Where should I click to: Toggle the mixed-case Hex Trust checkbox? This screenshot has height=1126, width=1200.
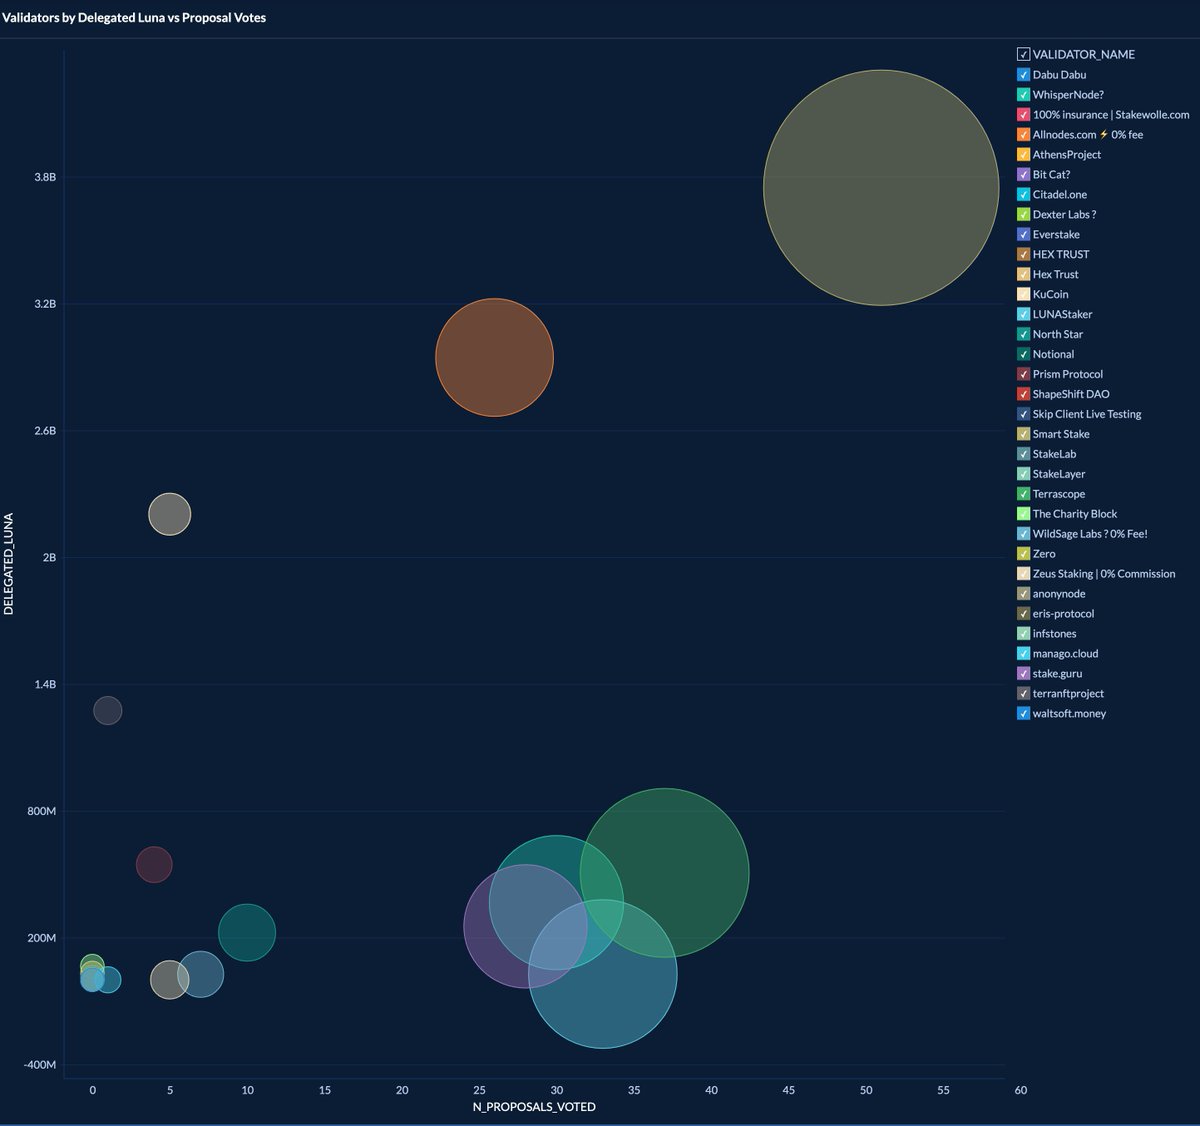pos(1023,274)
